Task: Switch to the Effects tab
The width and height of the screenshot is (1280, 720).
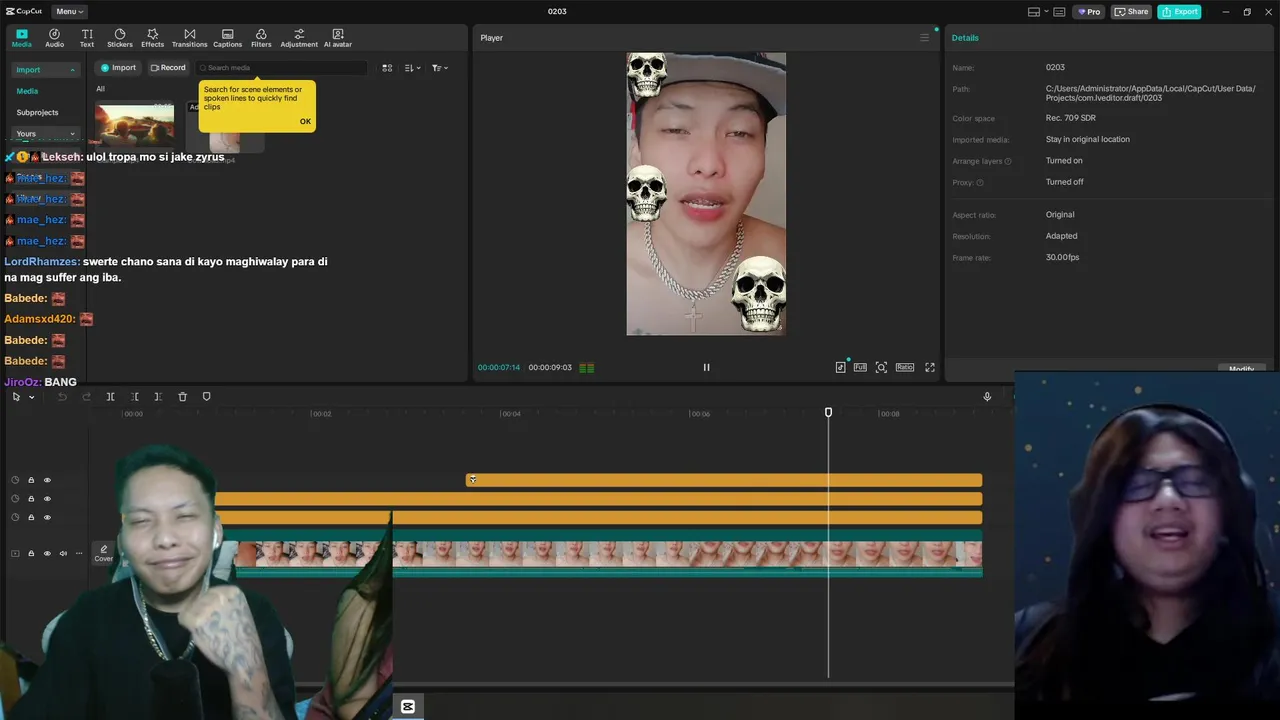Action: pyautogui.click(x=152, y=38)
